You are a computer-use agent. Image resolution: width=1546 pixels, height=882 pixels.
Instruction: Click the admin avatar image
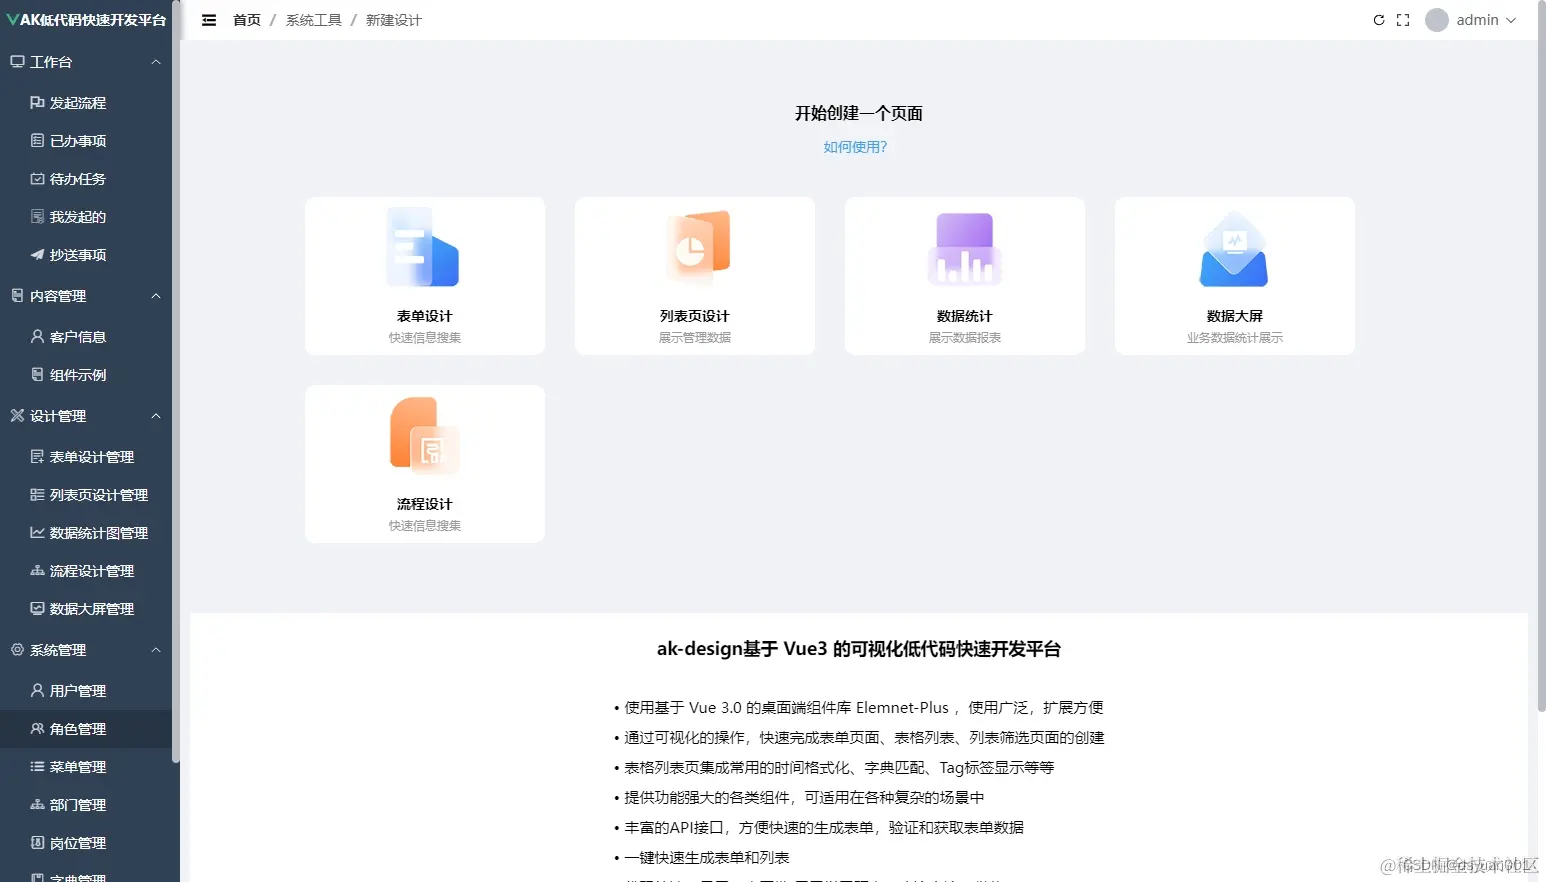1436,19
